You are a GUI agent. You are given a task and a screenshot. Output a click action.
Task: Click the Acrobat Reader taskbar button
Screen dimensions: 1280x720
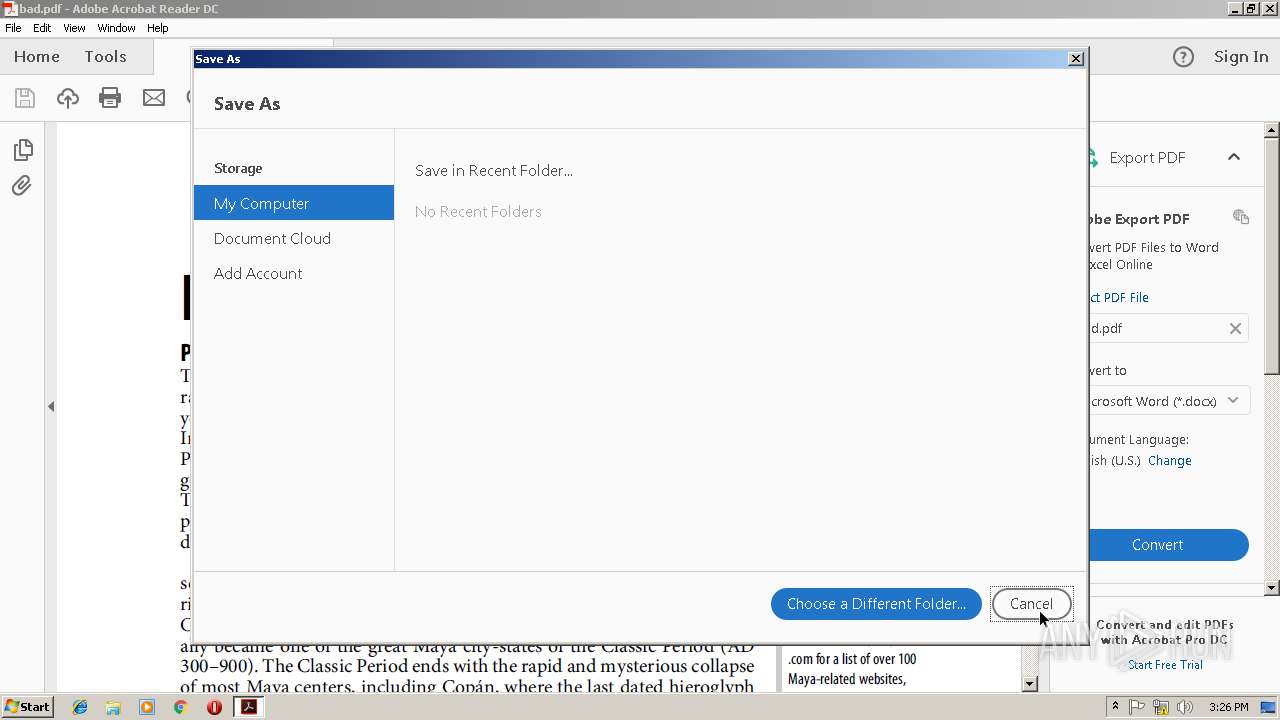(x=249, y=707)
